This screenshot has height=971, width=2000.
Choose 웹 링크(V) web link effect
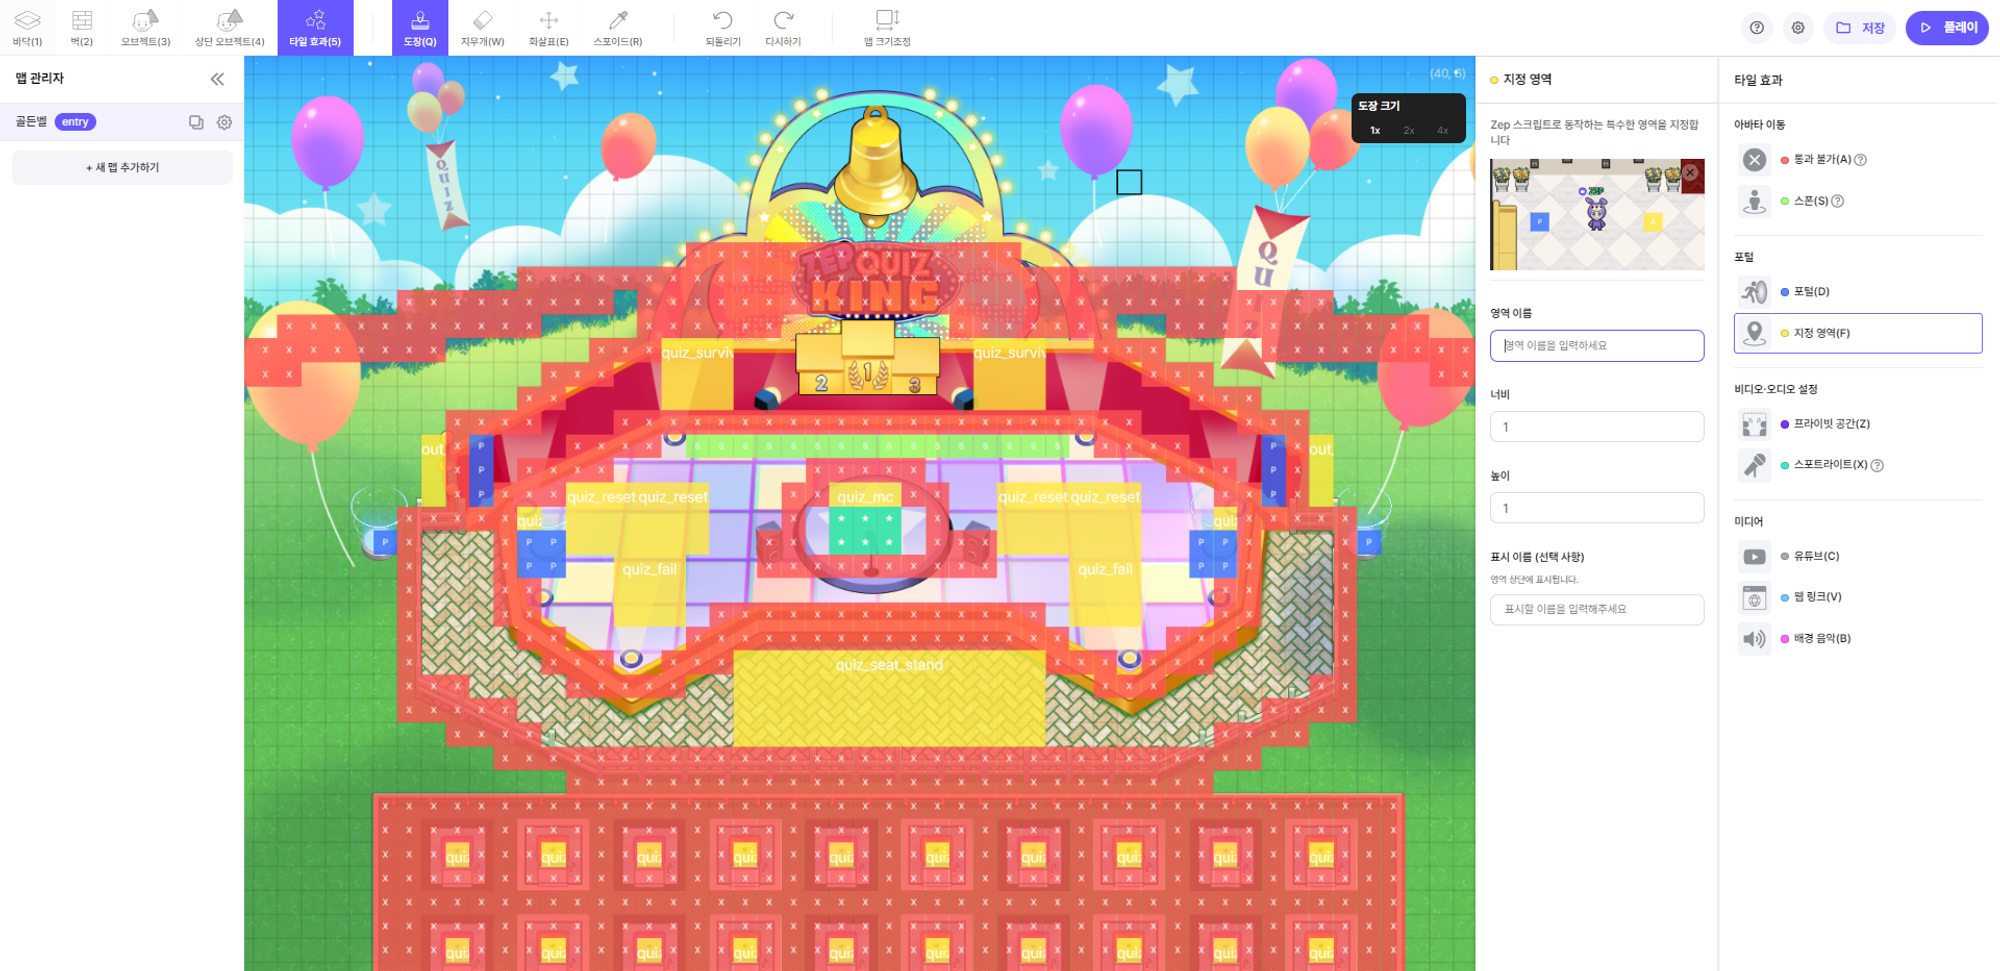click(1858, 597)
